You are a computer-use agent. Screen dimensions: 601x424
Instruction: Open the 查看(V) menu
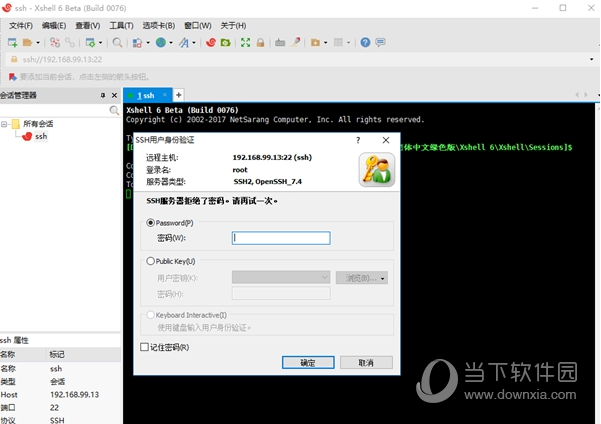[87, 26]
